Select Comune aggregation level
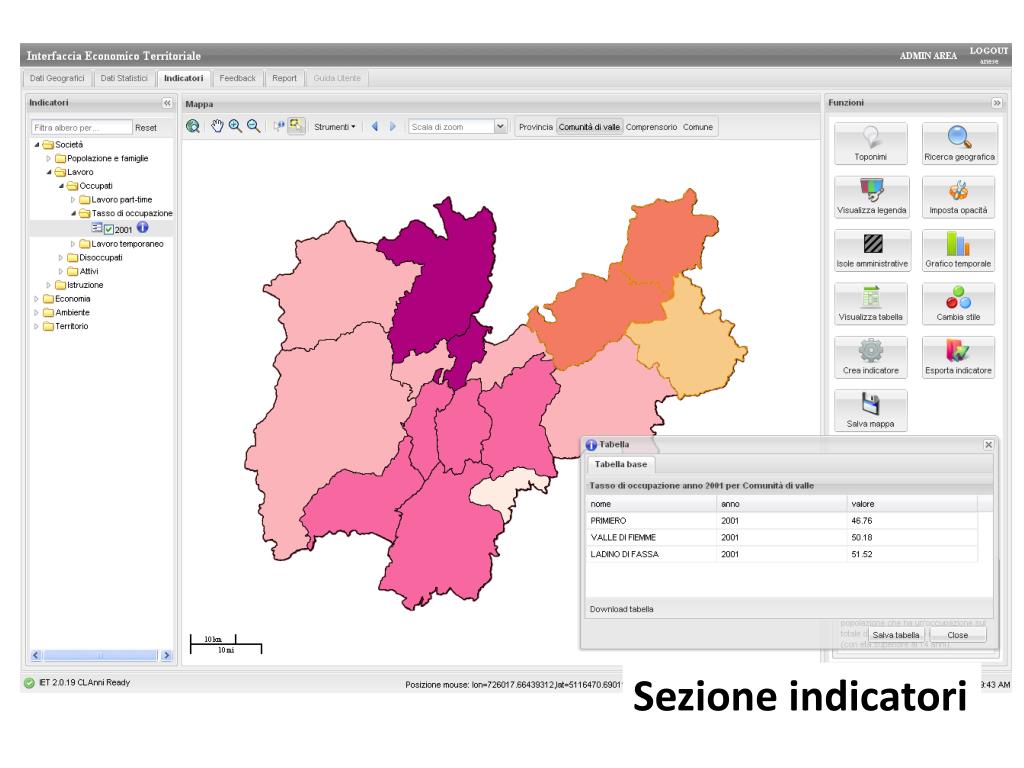Screen dimensions: 1024x768 pos(697,127)
